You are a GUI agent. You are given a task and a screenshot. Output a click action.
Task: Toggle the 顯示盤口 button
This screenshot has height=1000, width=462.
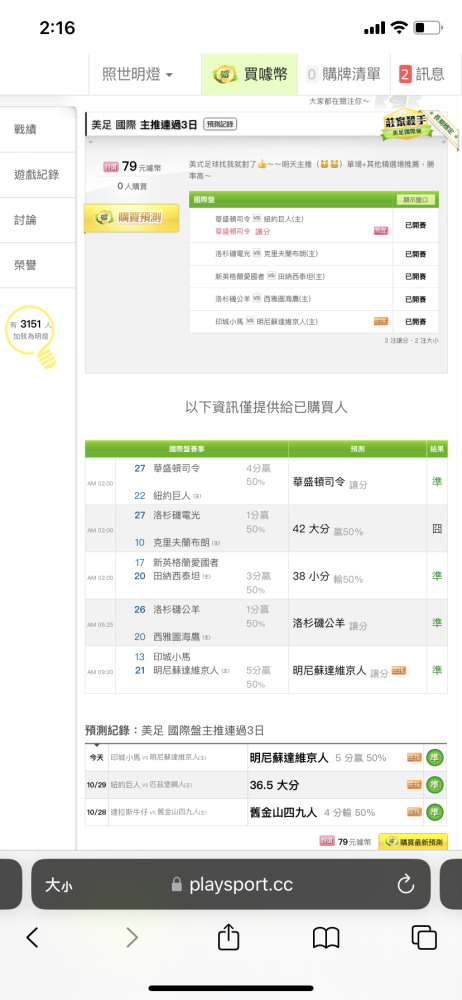point(415,200)
